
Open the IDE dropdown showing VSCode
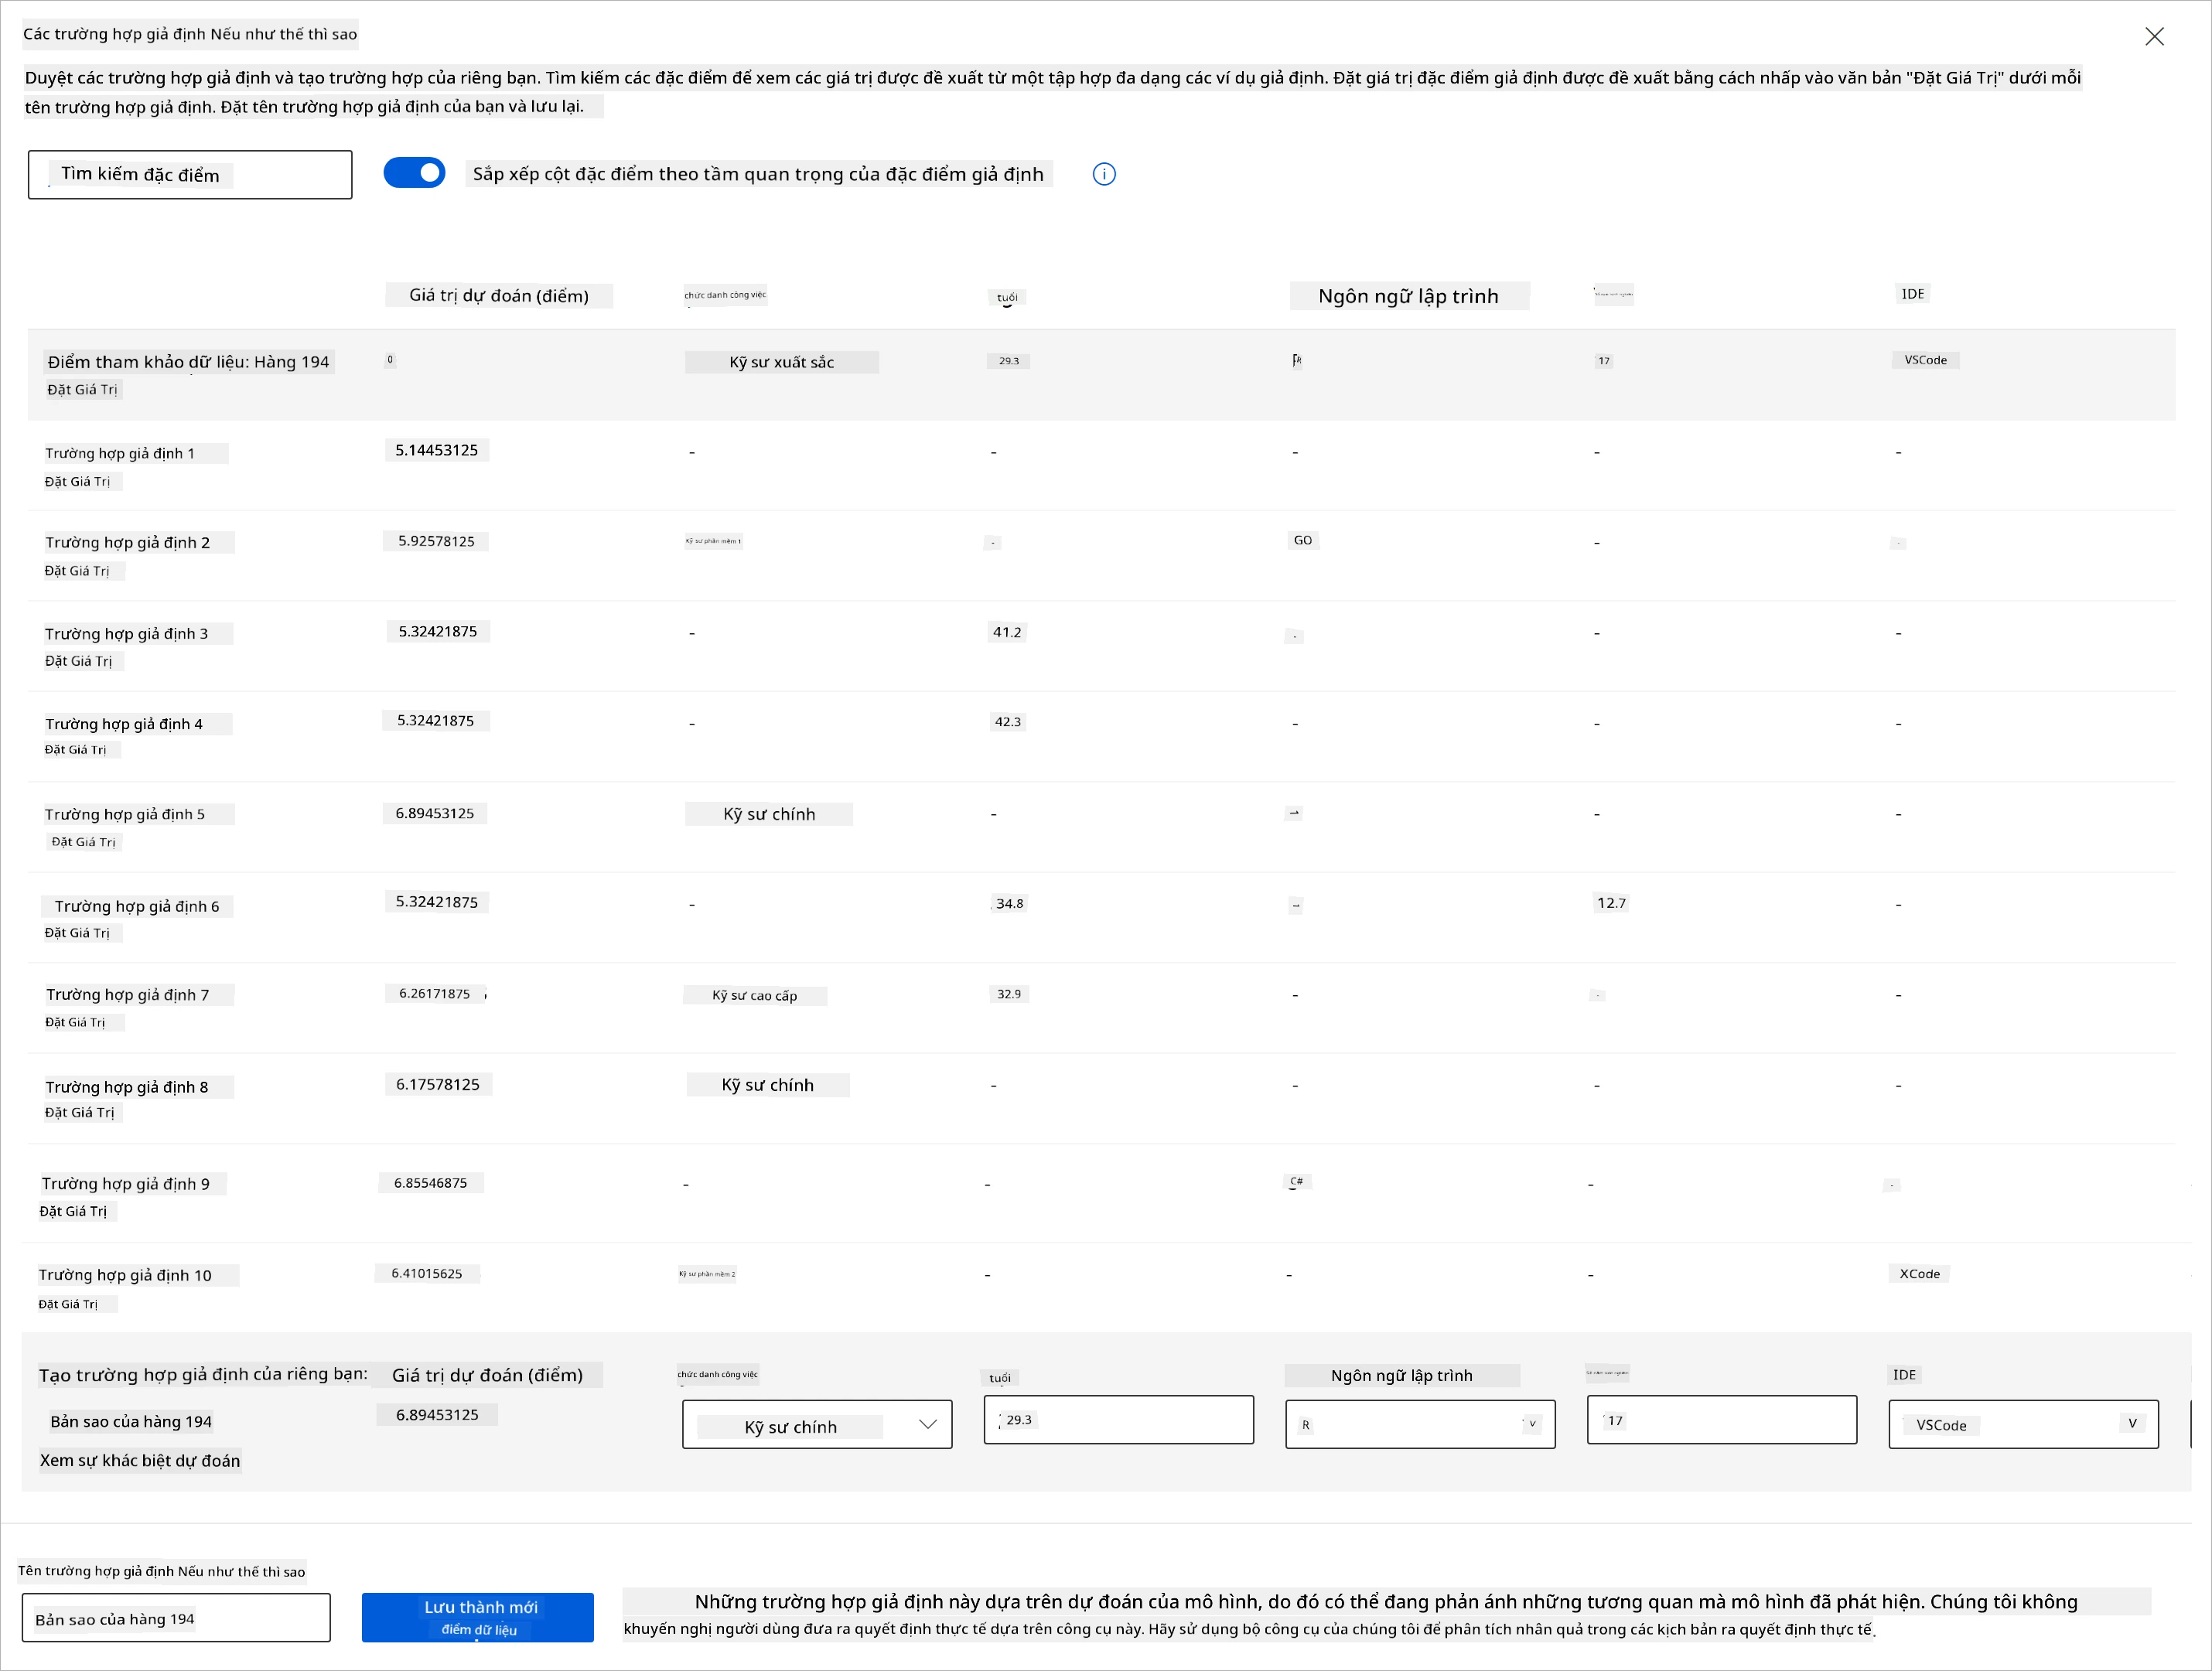[x=2023, y=1425]
